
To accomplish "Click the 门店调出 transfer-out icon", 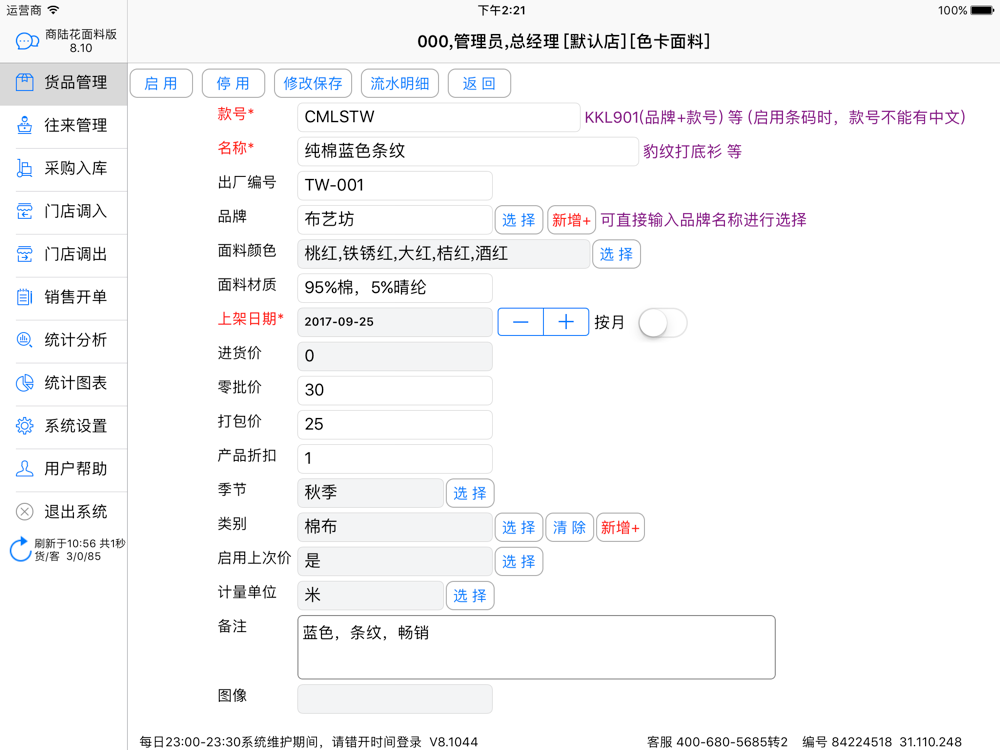I will pos(24,254).
